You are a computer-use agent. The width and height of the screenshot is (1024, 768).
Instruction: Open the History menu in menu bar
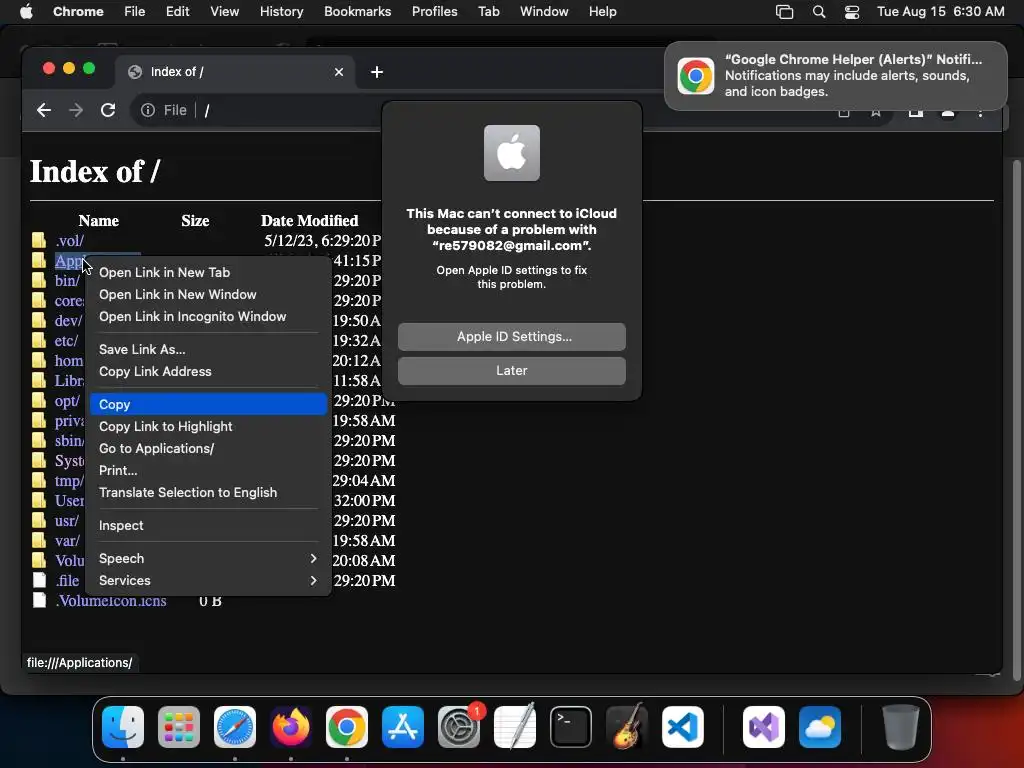(281, 12)
